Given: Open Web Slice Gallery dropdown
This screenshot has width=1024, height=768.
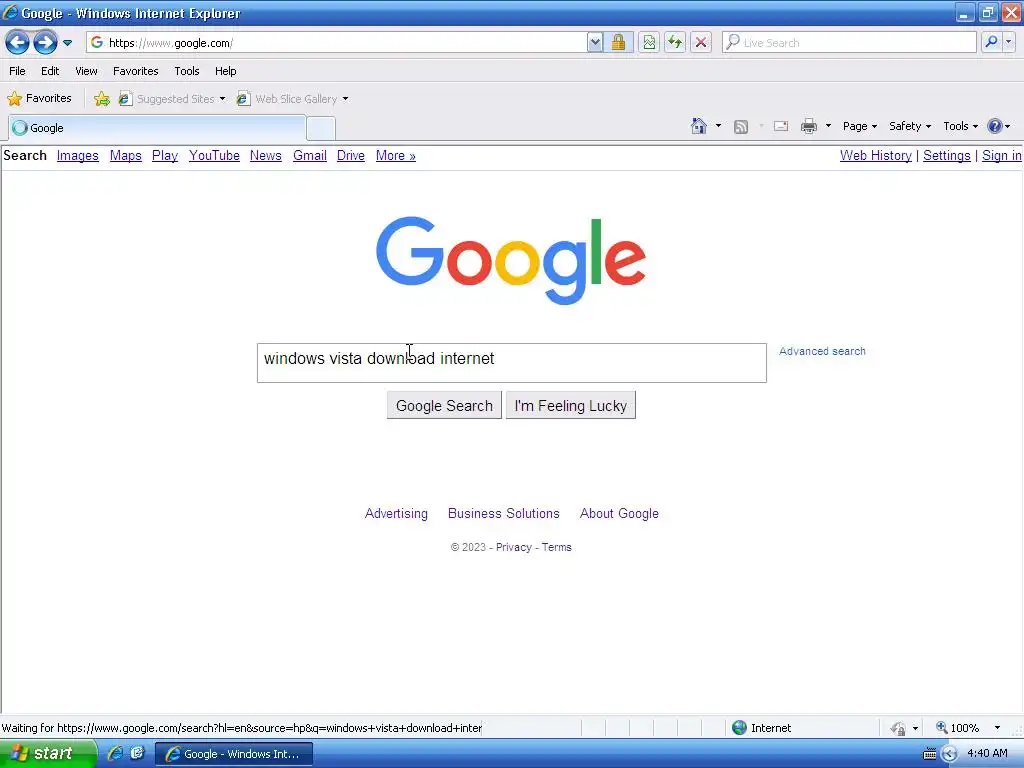Looking at the screenshot, I should pos(293,99).
